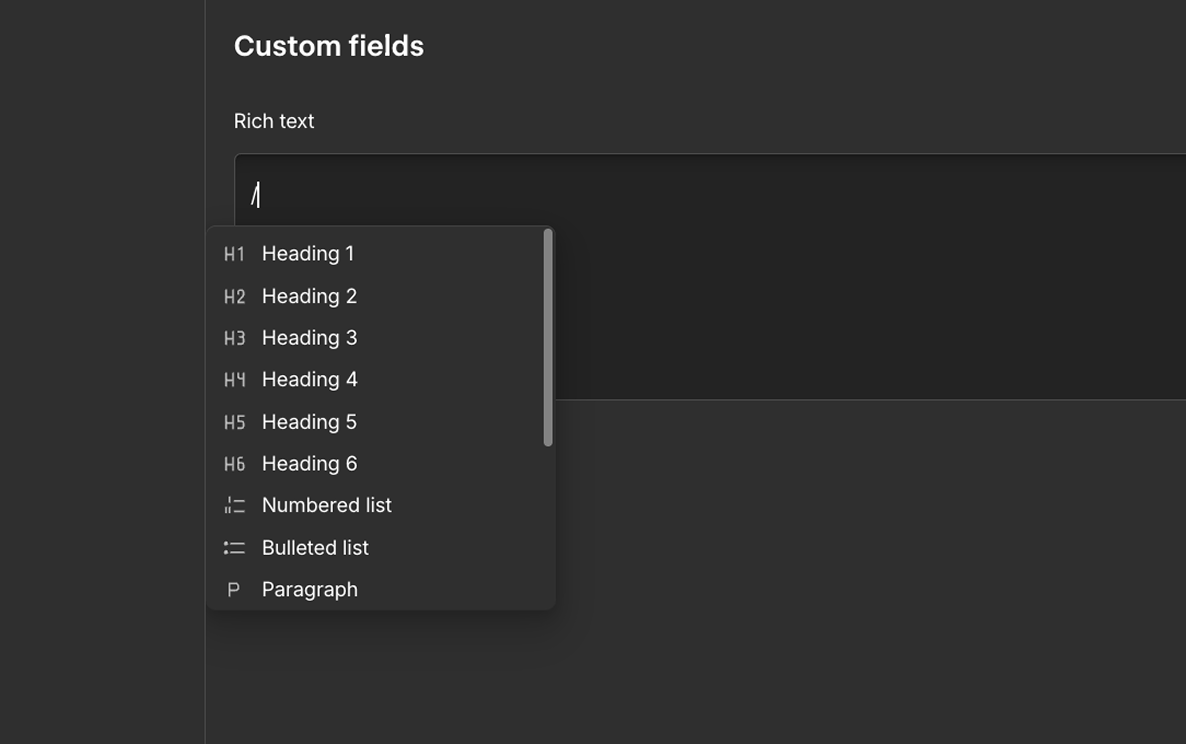Click the H6 icon beside Heading 6
Screen dimensions: 1186x744
point(234,463)
